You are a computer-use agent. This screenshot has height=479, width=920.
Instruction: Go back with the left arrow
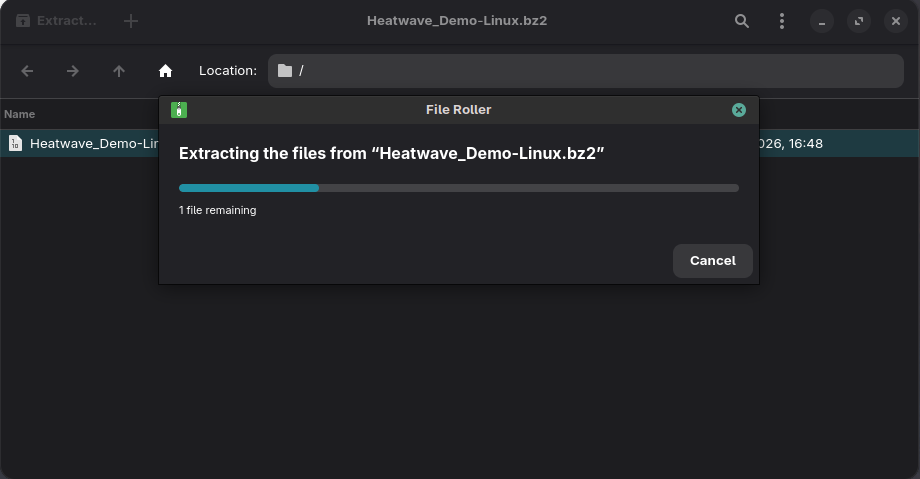click(27, 71)
